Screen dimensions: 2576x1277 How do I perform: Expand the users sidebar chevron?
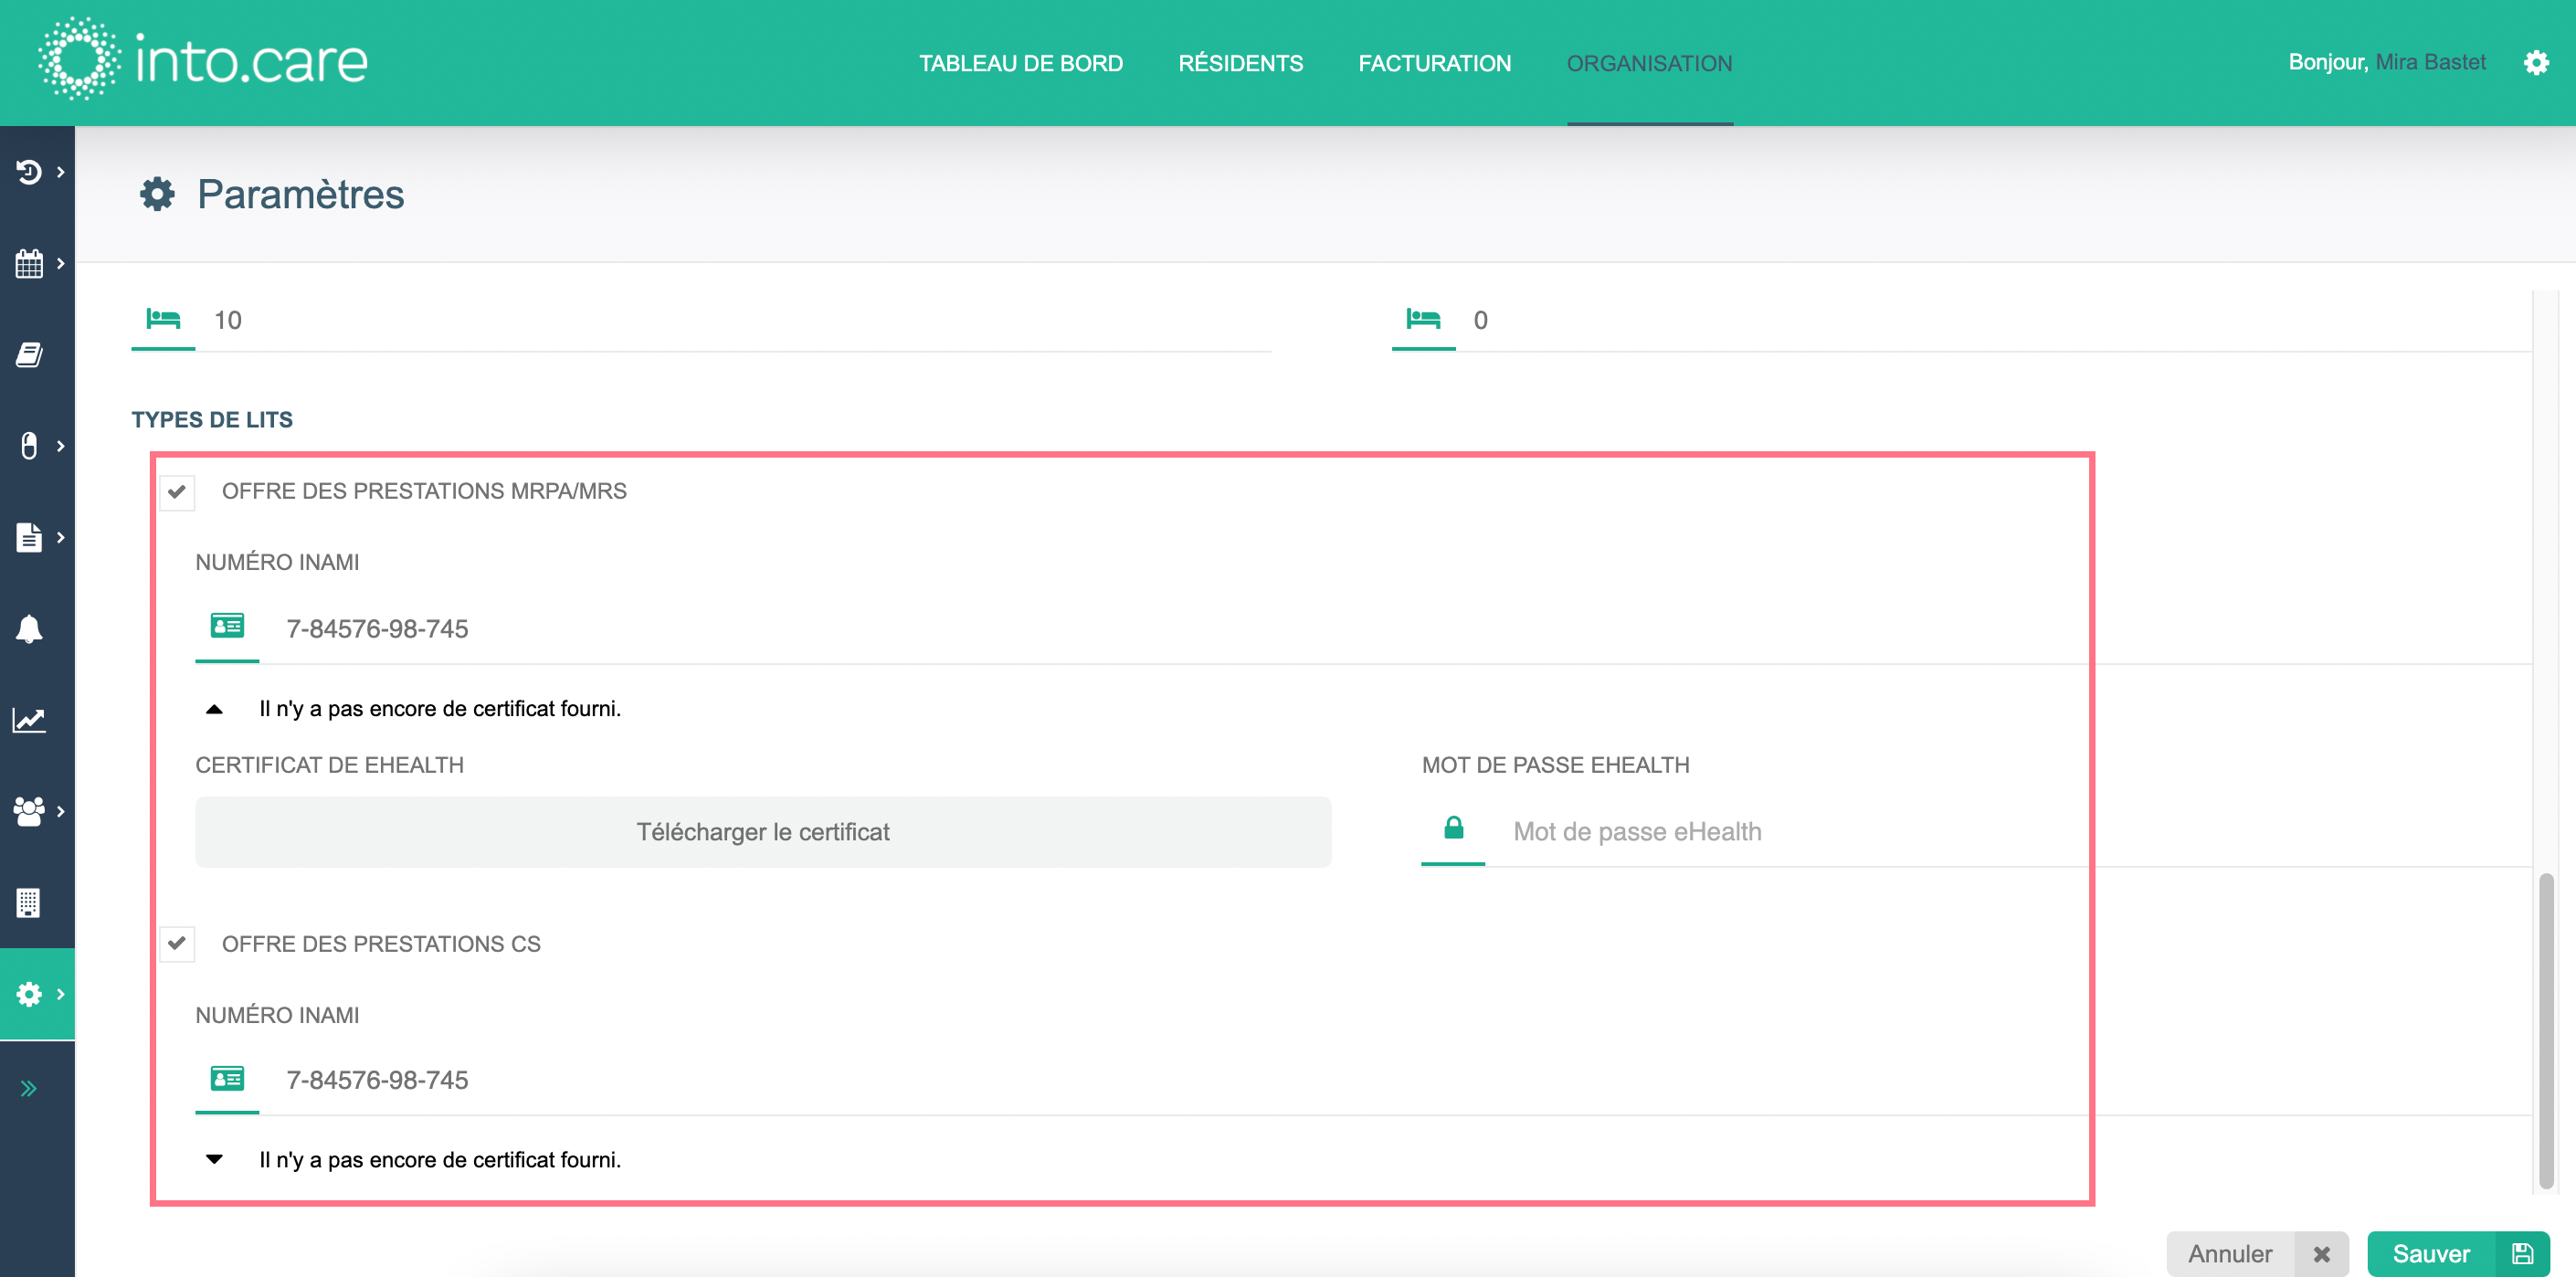pyautogui.click(x=61, y=811)
